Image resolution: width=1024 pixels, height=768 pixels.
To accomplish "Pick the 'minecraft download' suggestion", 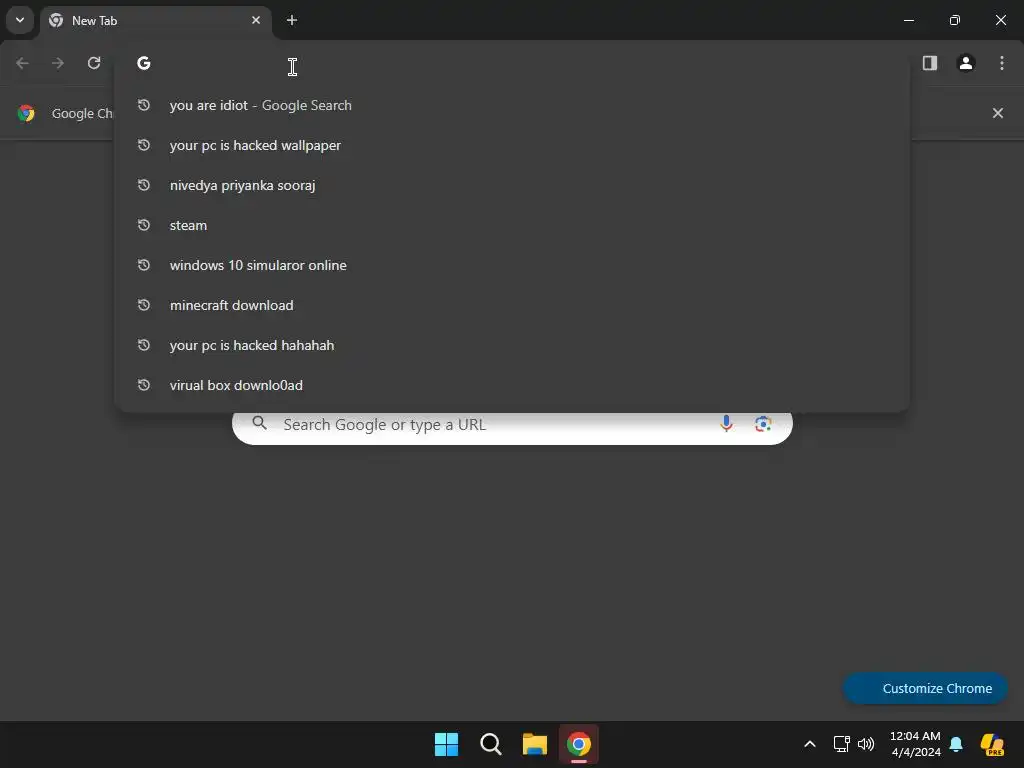I will [512, 305].
